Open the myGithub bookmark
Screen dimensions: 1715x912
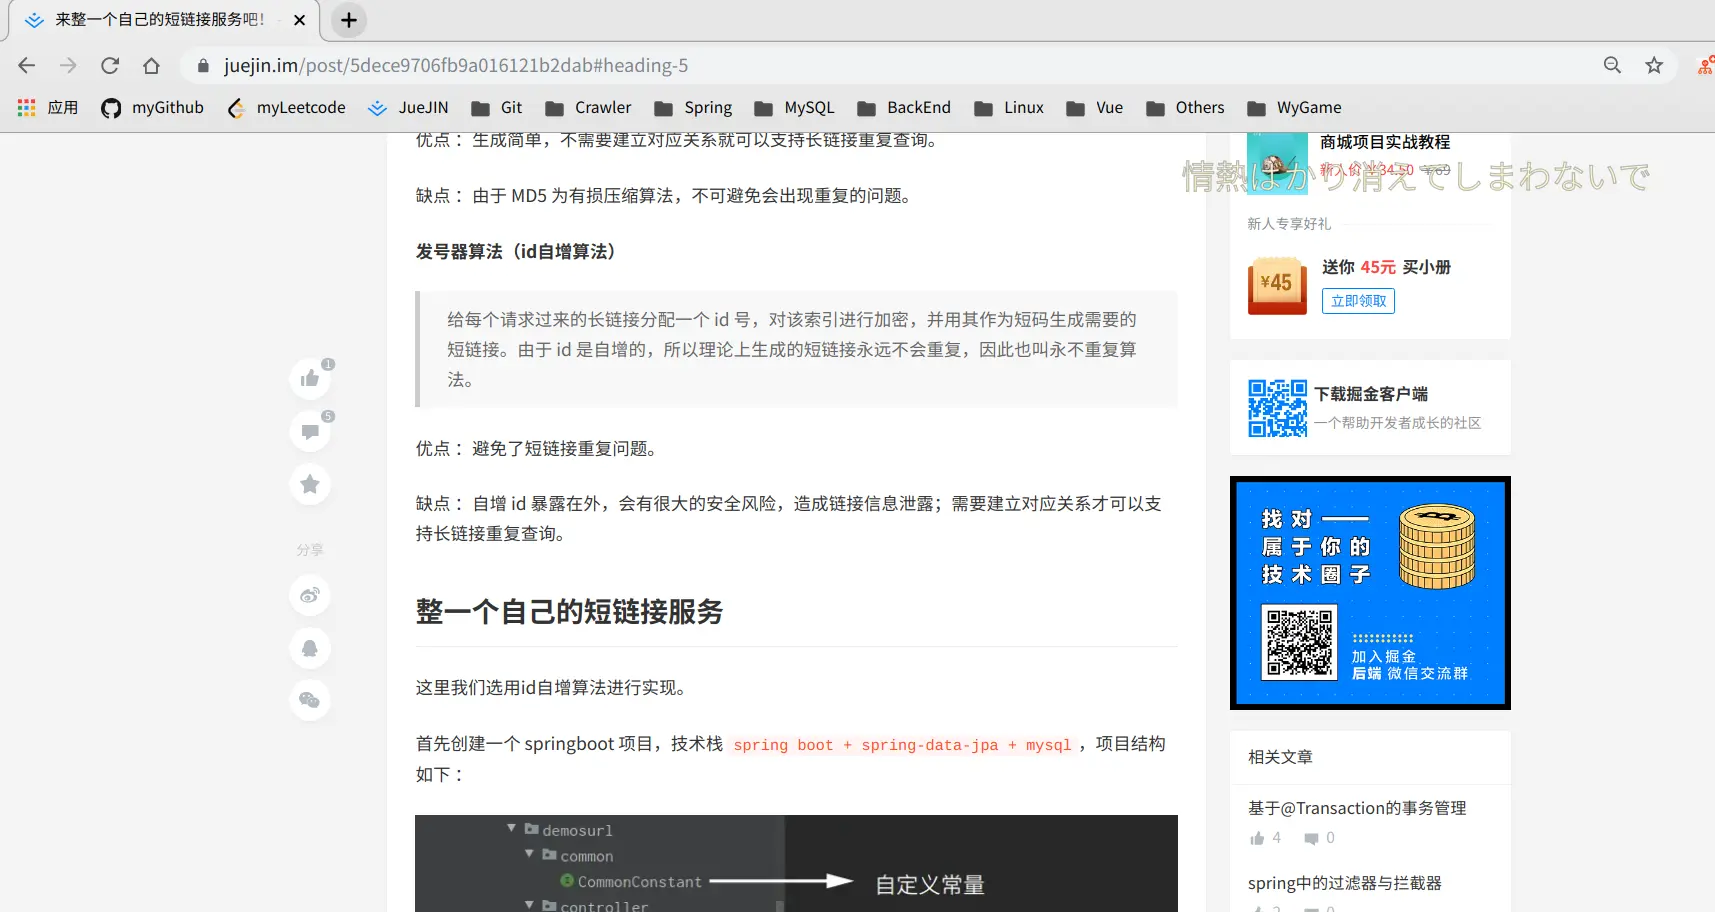pos(152,108)
